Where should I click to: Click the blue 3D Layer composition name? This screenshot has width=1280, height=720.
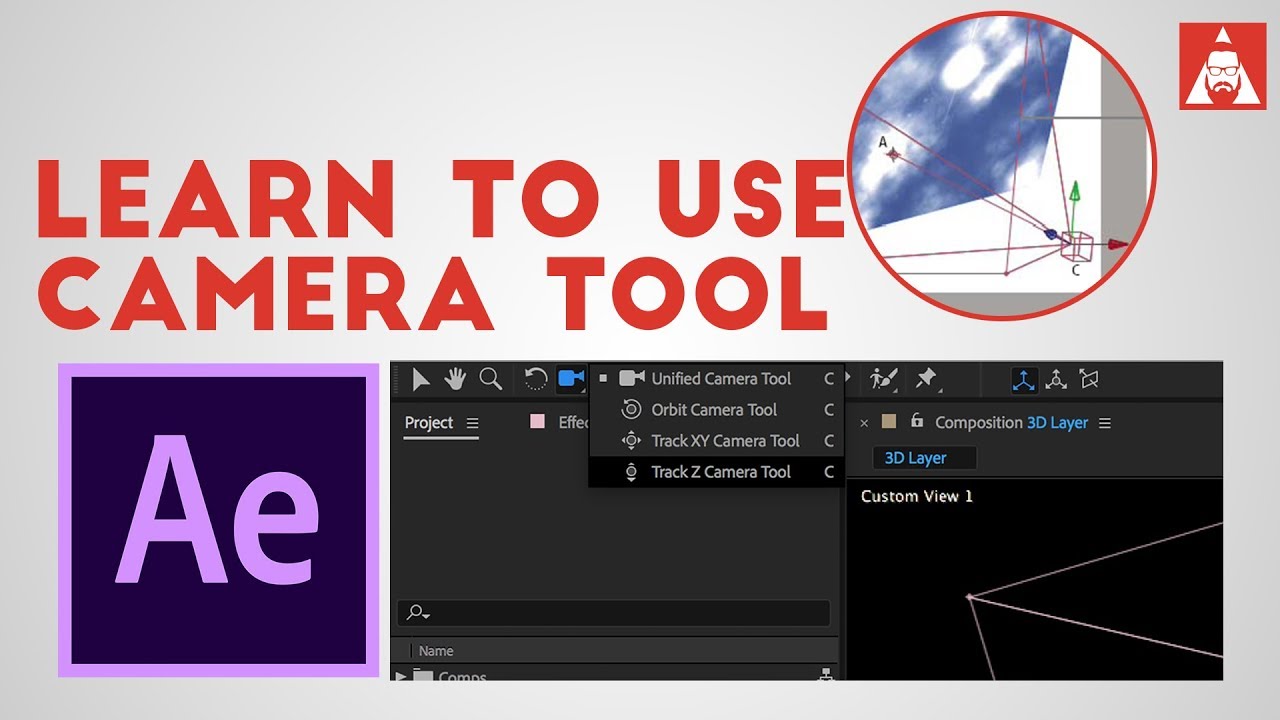[1057, 423]
